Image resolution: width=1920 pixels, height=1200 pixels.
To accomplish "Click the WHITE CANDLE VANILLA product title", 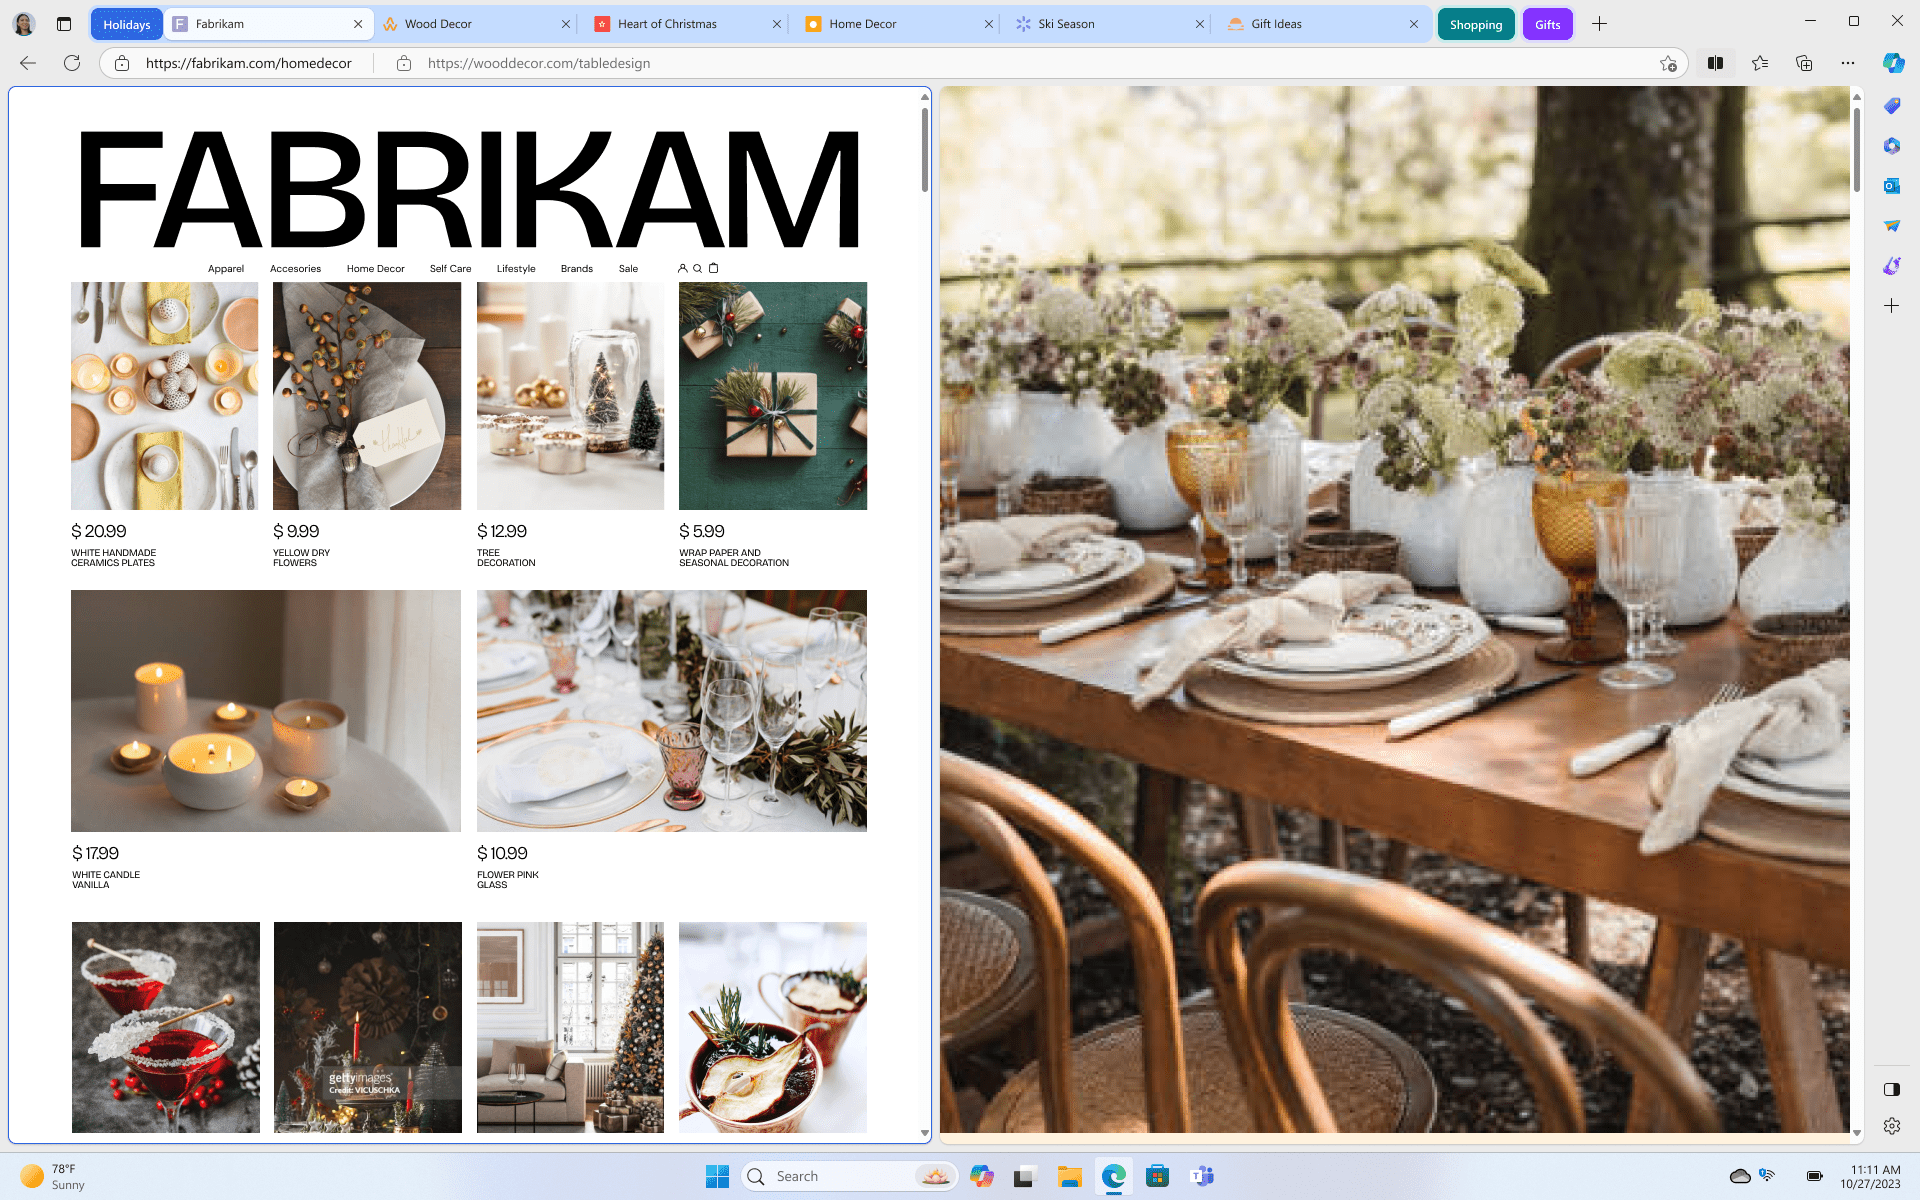I will [106, 880].
